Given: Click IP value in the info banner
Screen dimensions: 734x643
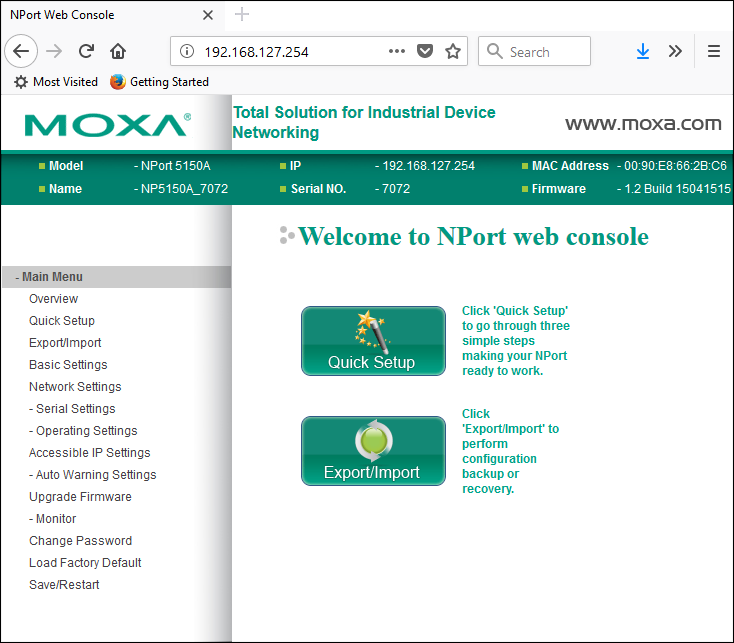Looking at the screenshot, I should tap(428, 166).
